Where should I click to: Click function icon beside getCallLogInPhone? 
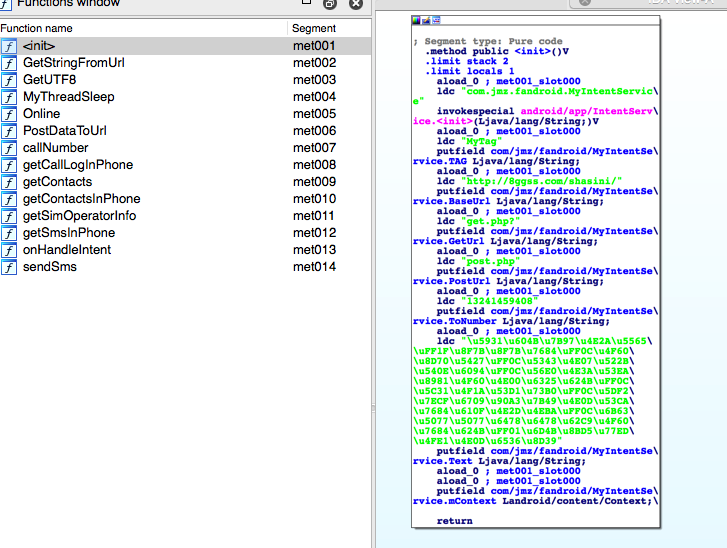9,165
